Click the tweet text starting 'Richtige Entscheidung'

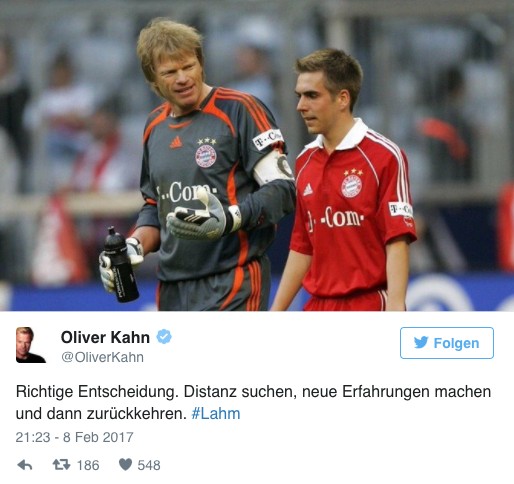(x=253, y=402)
